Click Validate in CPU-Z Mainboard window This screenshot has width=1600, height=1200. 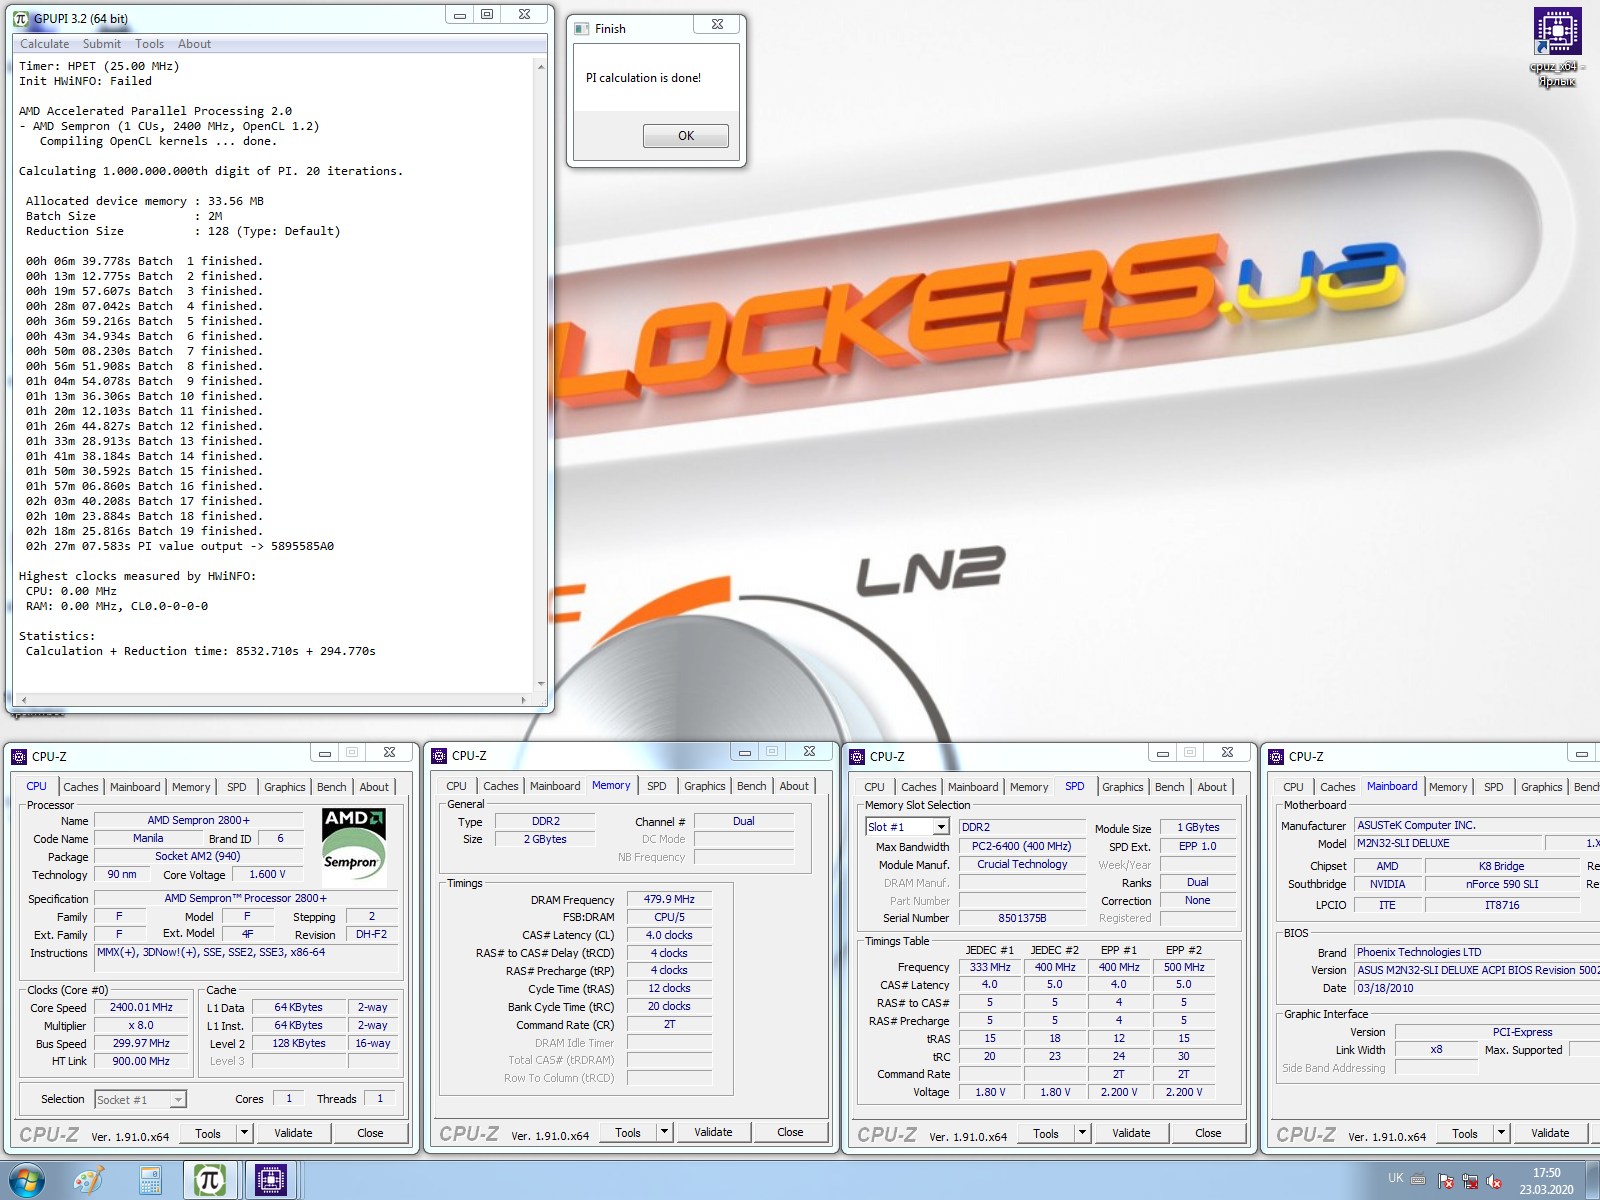click(1550, 1133)
